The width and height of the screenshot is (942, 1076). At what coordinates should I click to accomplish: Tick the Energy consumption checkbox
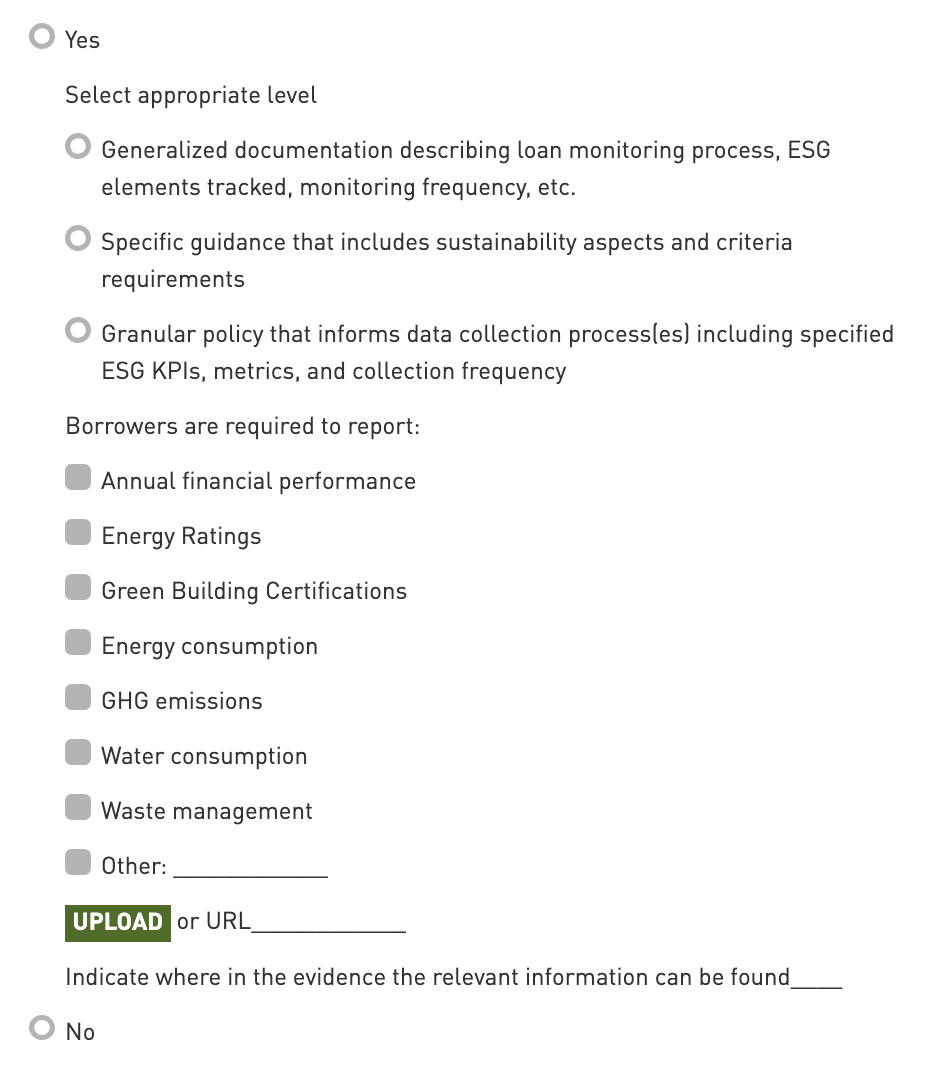click(78, 643)
